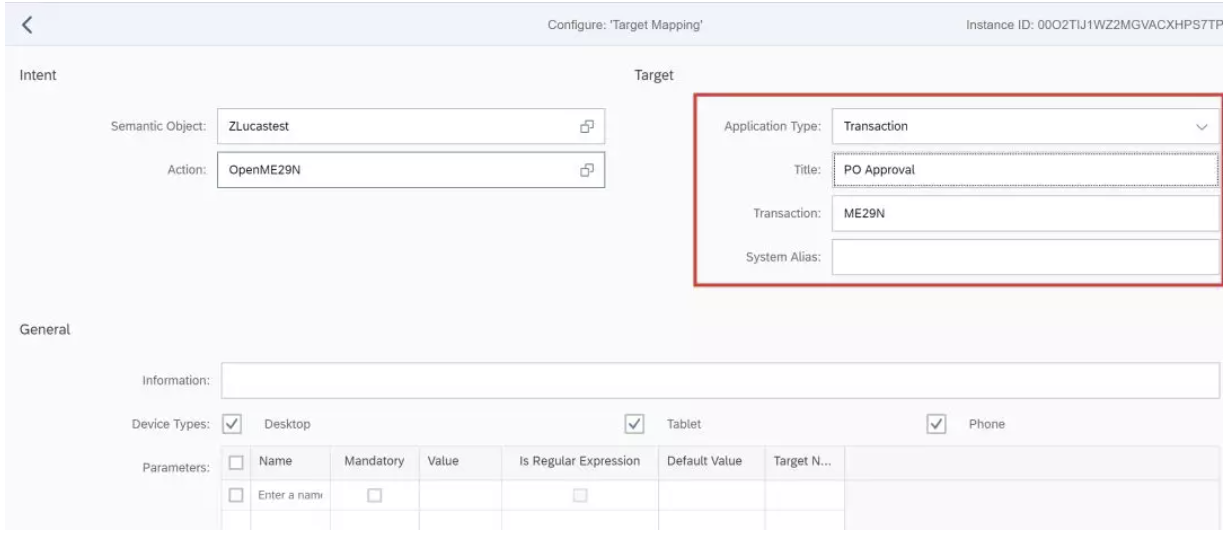Click the Is Regular Expression column header

point(579,462)
